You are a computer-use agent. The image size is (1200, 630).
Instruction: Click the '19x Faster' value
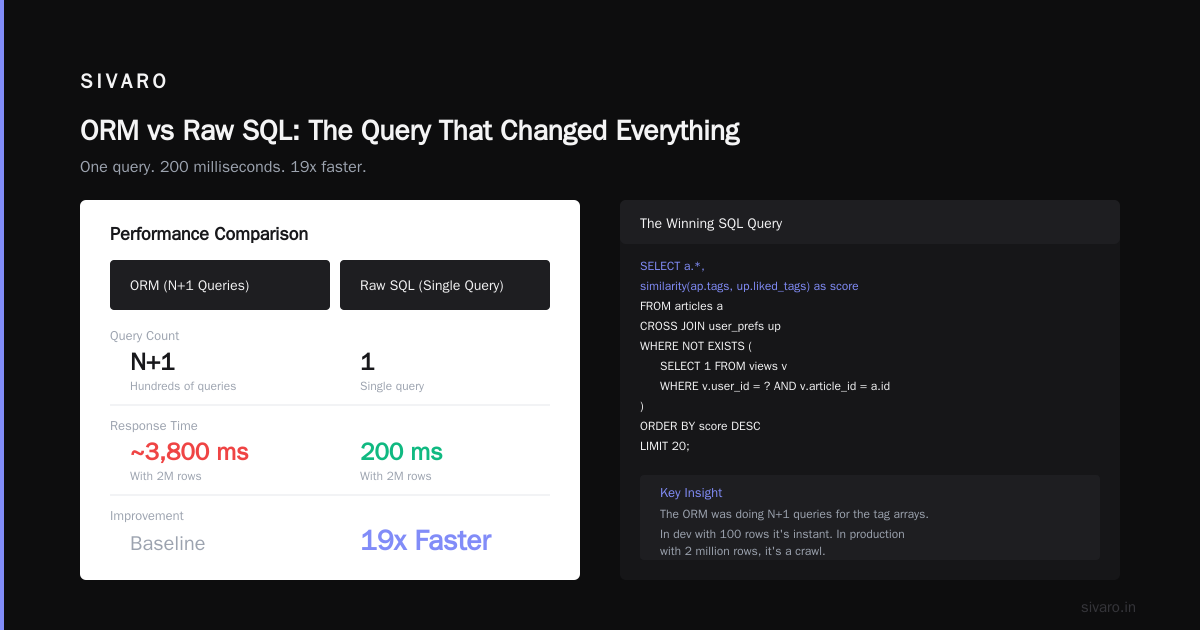(x=426, y=541)
